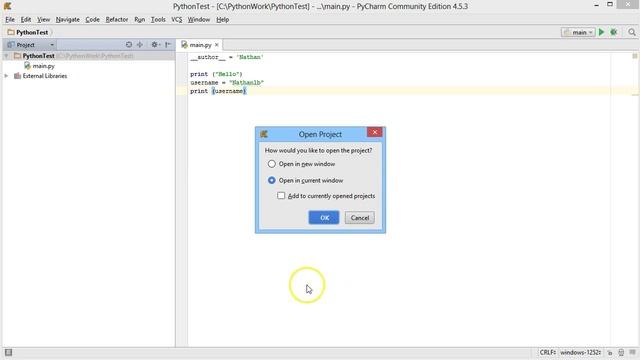
Task: Open the Window menu
Action: (199, 20)
